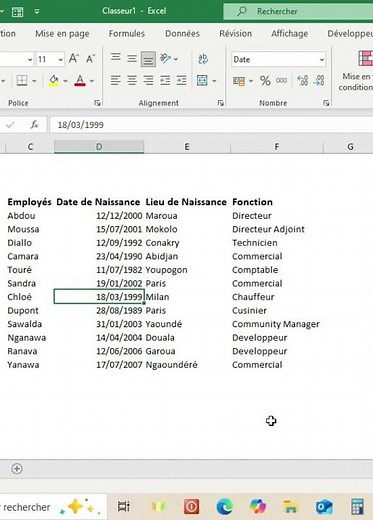The height and width of the screenshot is (520, 373).
Task: Open Alignement group dialog launcher
Action: [x=220, y=103]
